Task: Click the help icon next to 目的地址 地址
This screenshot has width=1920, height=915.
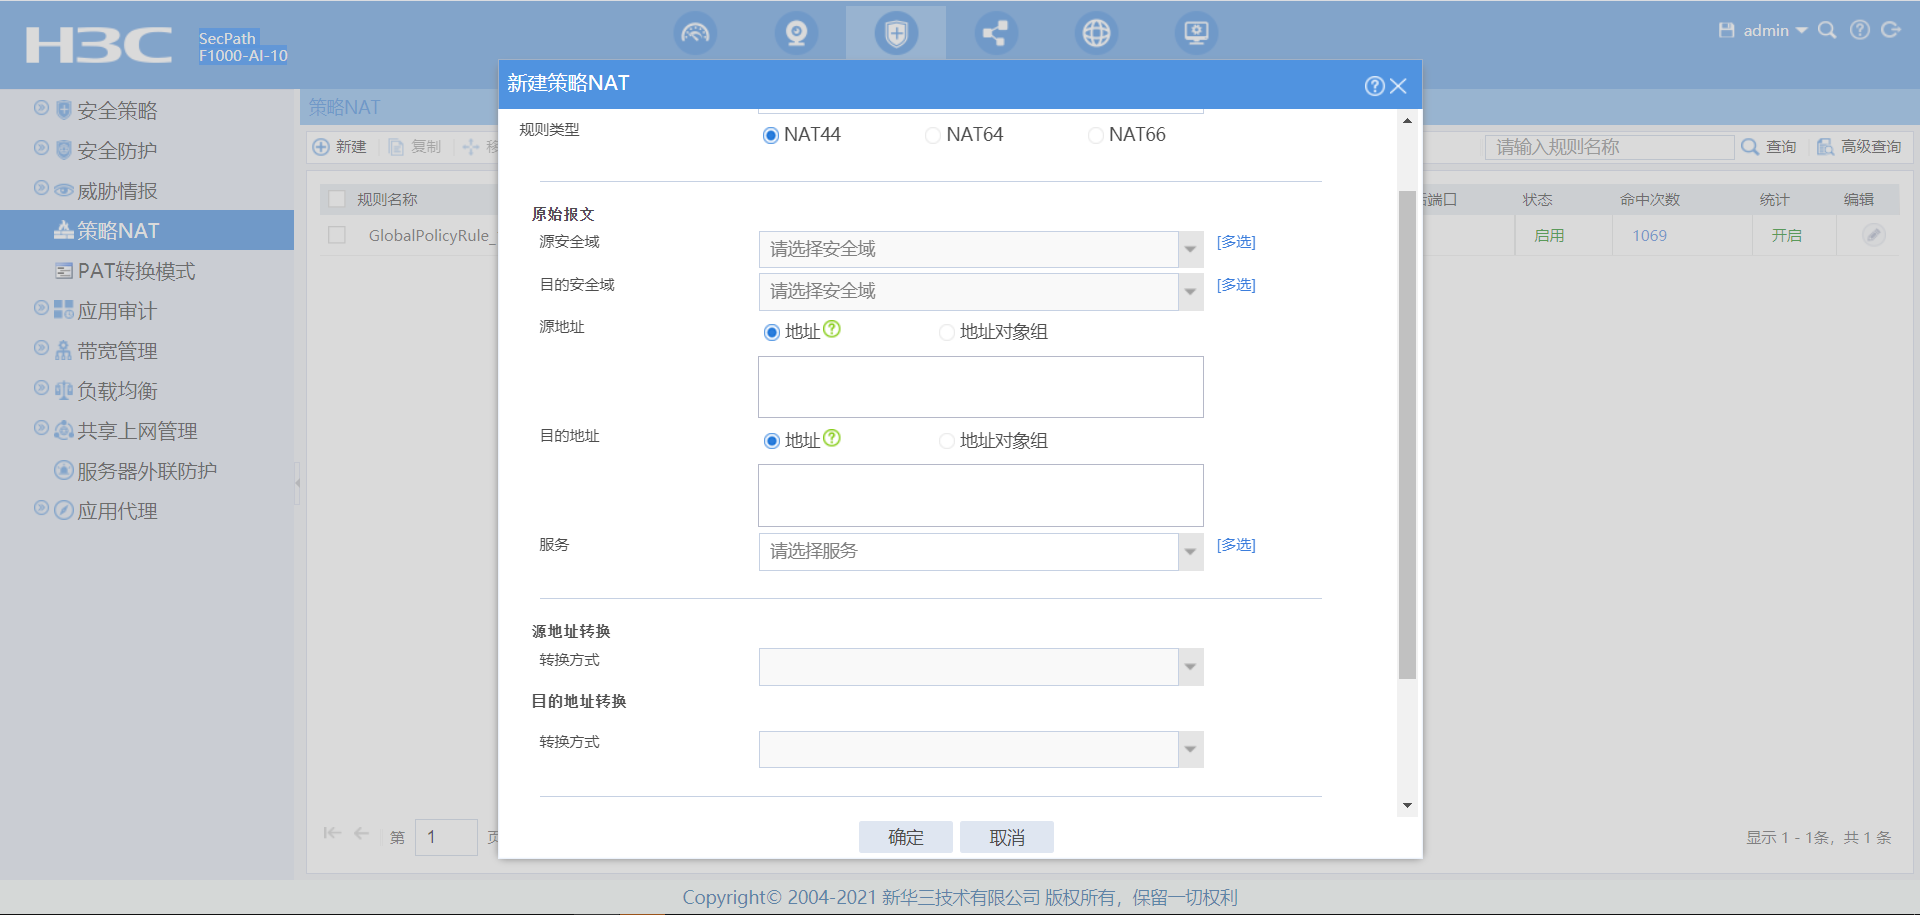Action: (832, 438)
